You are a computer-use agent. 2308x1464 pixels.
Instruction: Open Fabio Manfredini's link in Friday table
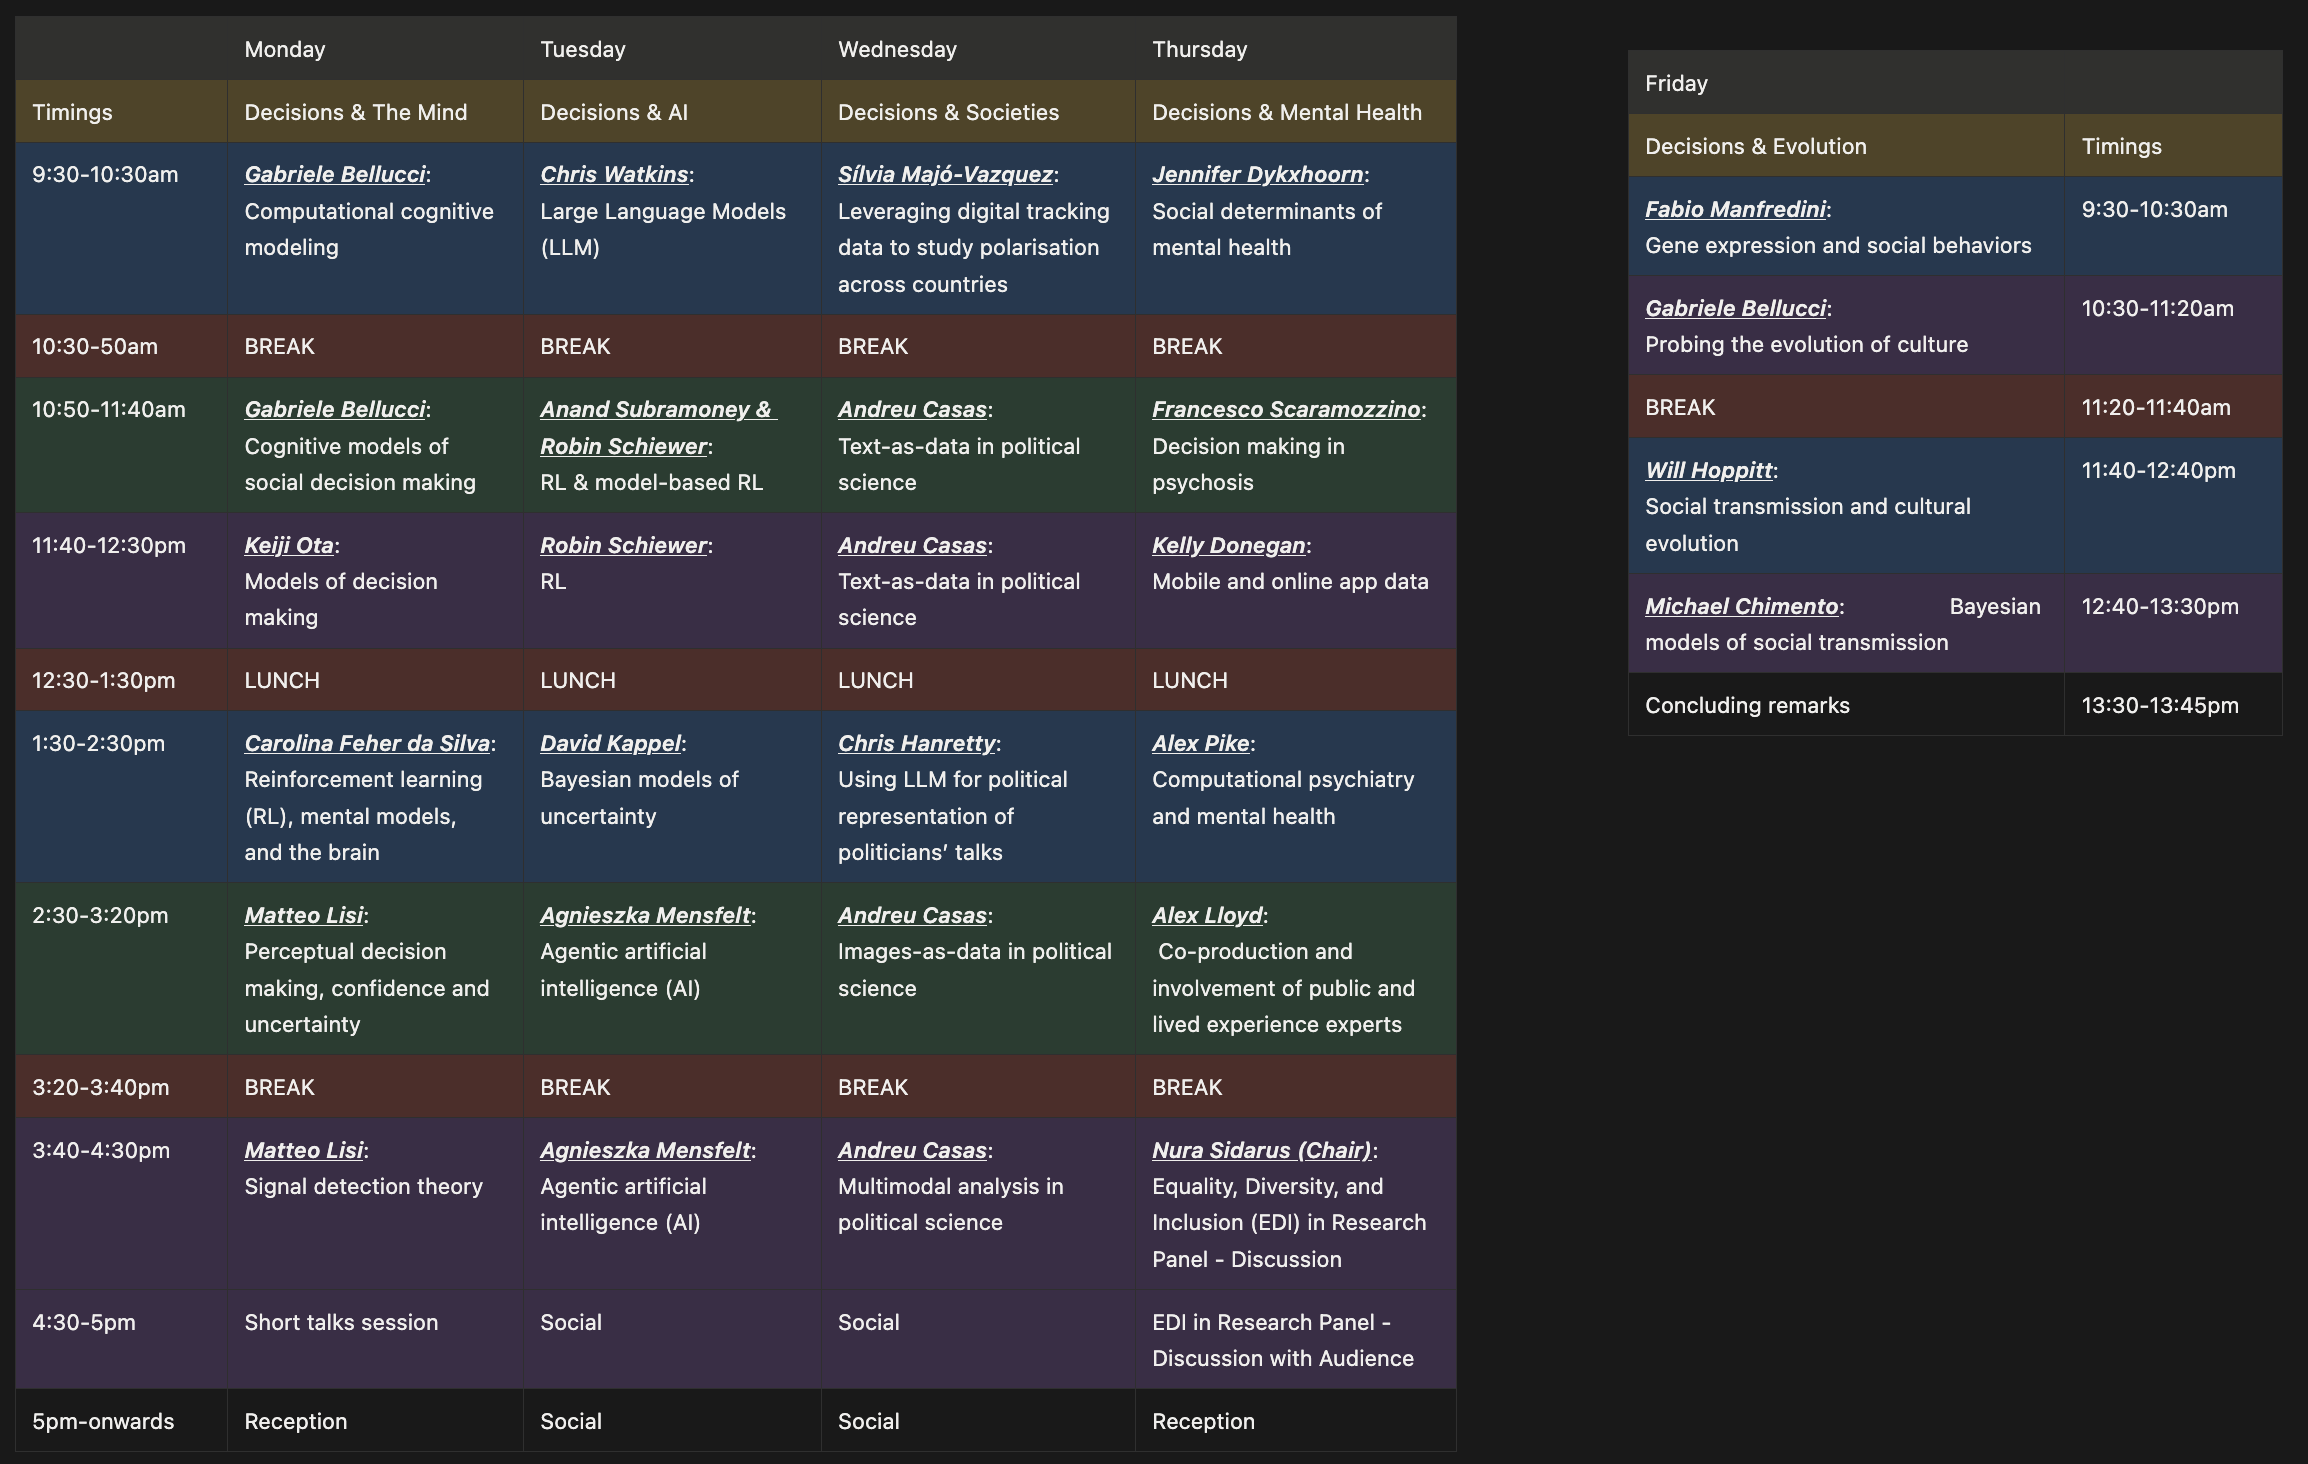1734,209
